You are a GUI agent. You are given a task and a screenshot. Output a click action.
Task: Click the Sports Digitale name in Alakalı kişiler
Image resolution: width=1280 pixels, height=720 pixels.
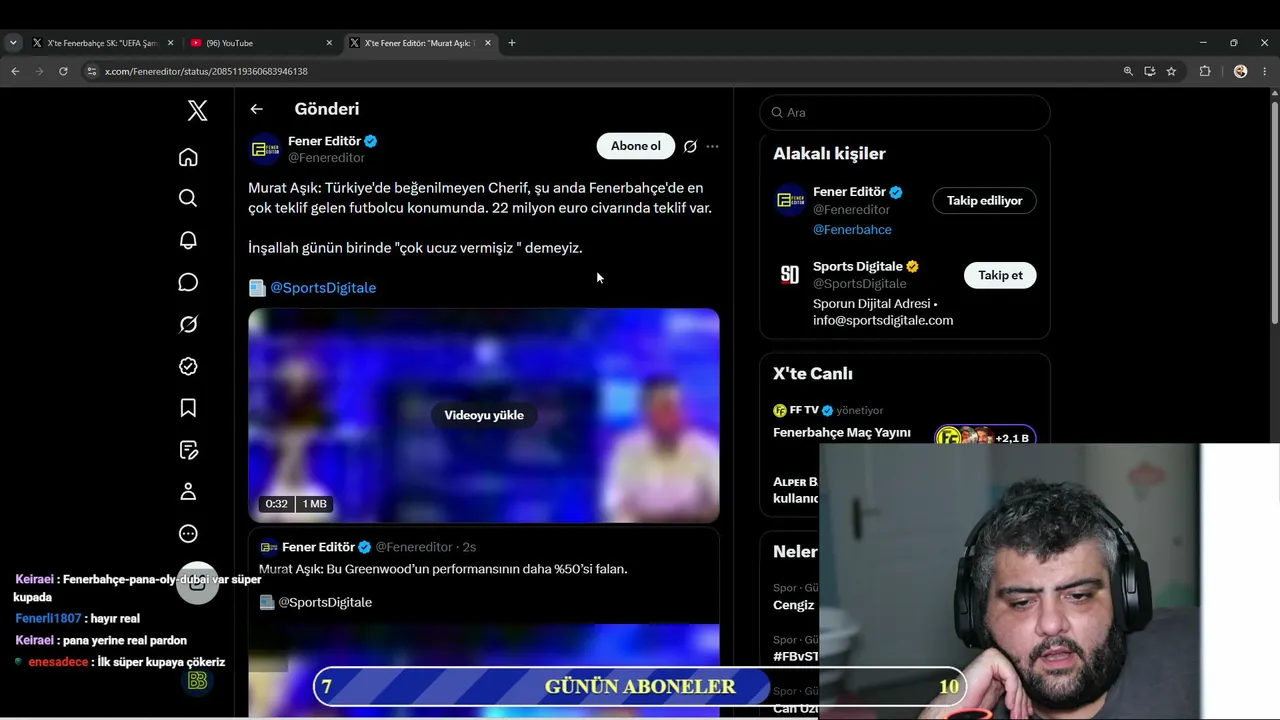857,267
